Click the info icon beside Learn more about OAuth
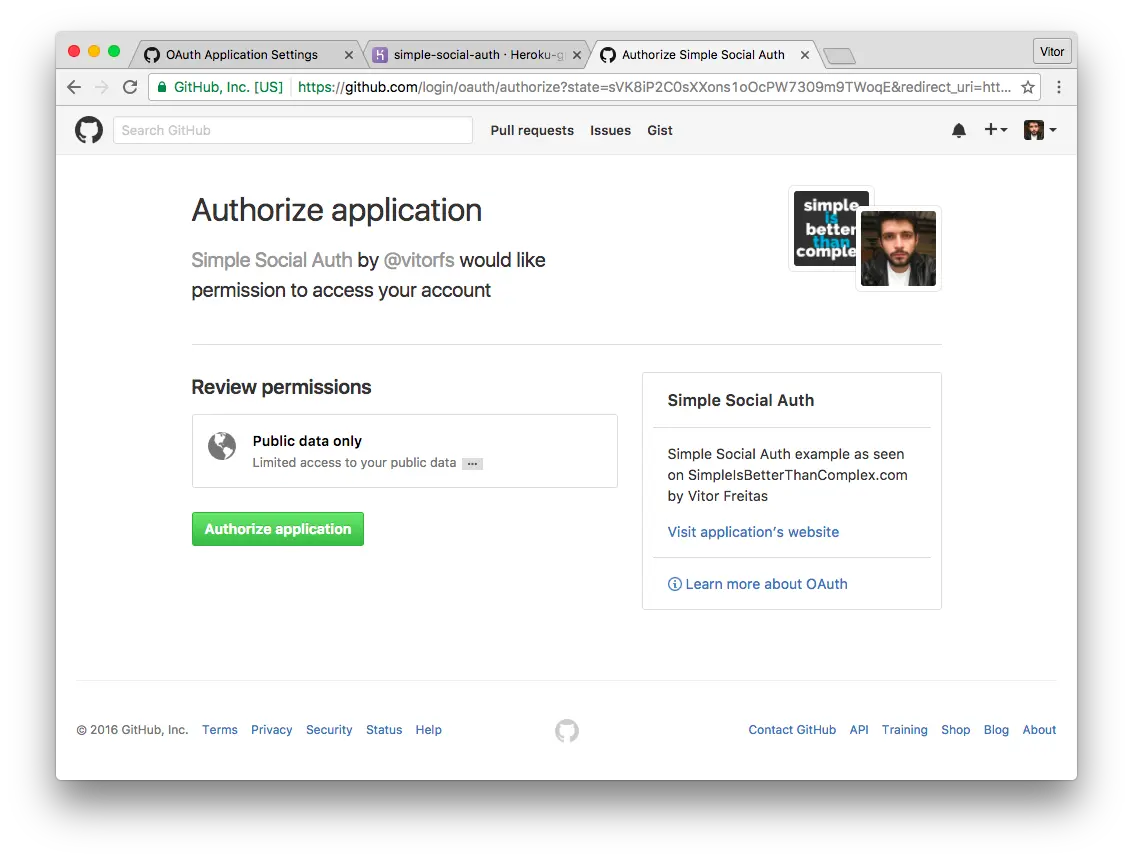 (675, 583)
